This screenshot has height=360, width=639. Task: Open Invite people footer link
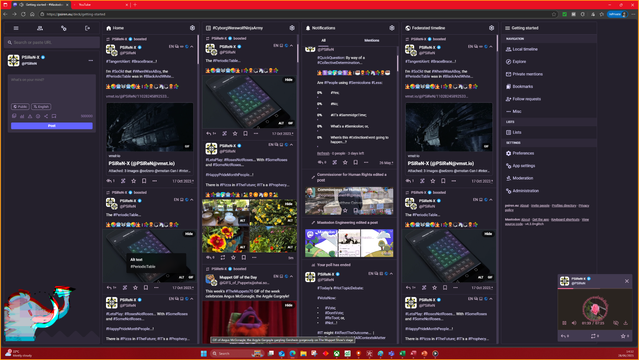pos(540,205)
